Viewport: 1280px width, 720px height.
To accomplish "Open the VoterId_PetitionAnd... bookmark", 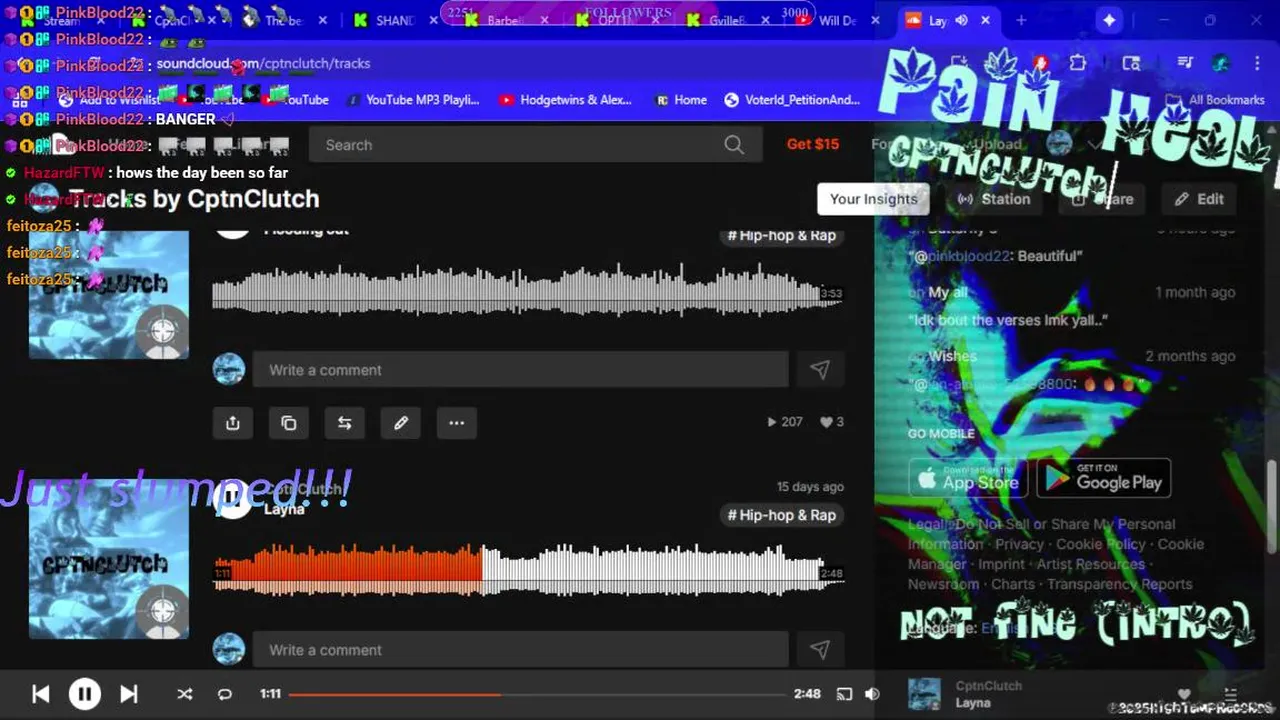I will (791, 100).
